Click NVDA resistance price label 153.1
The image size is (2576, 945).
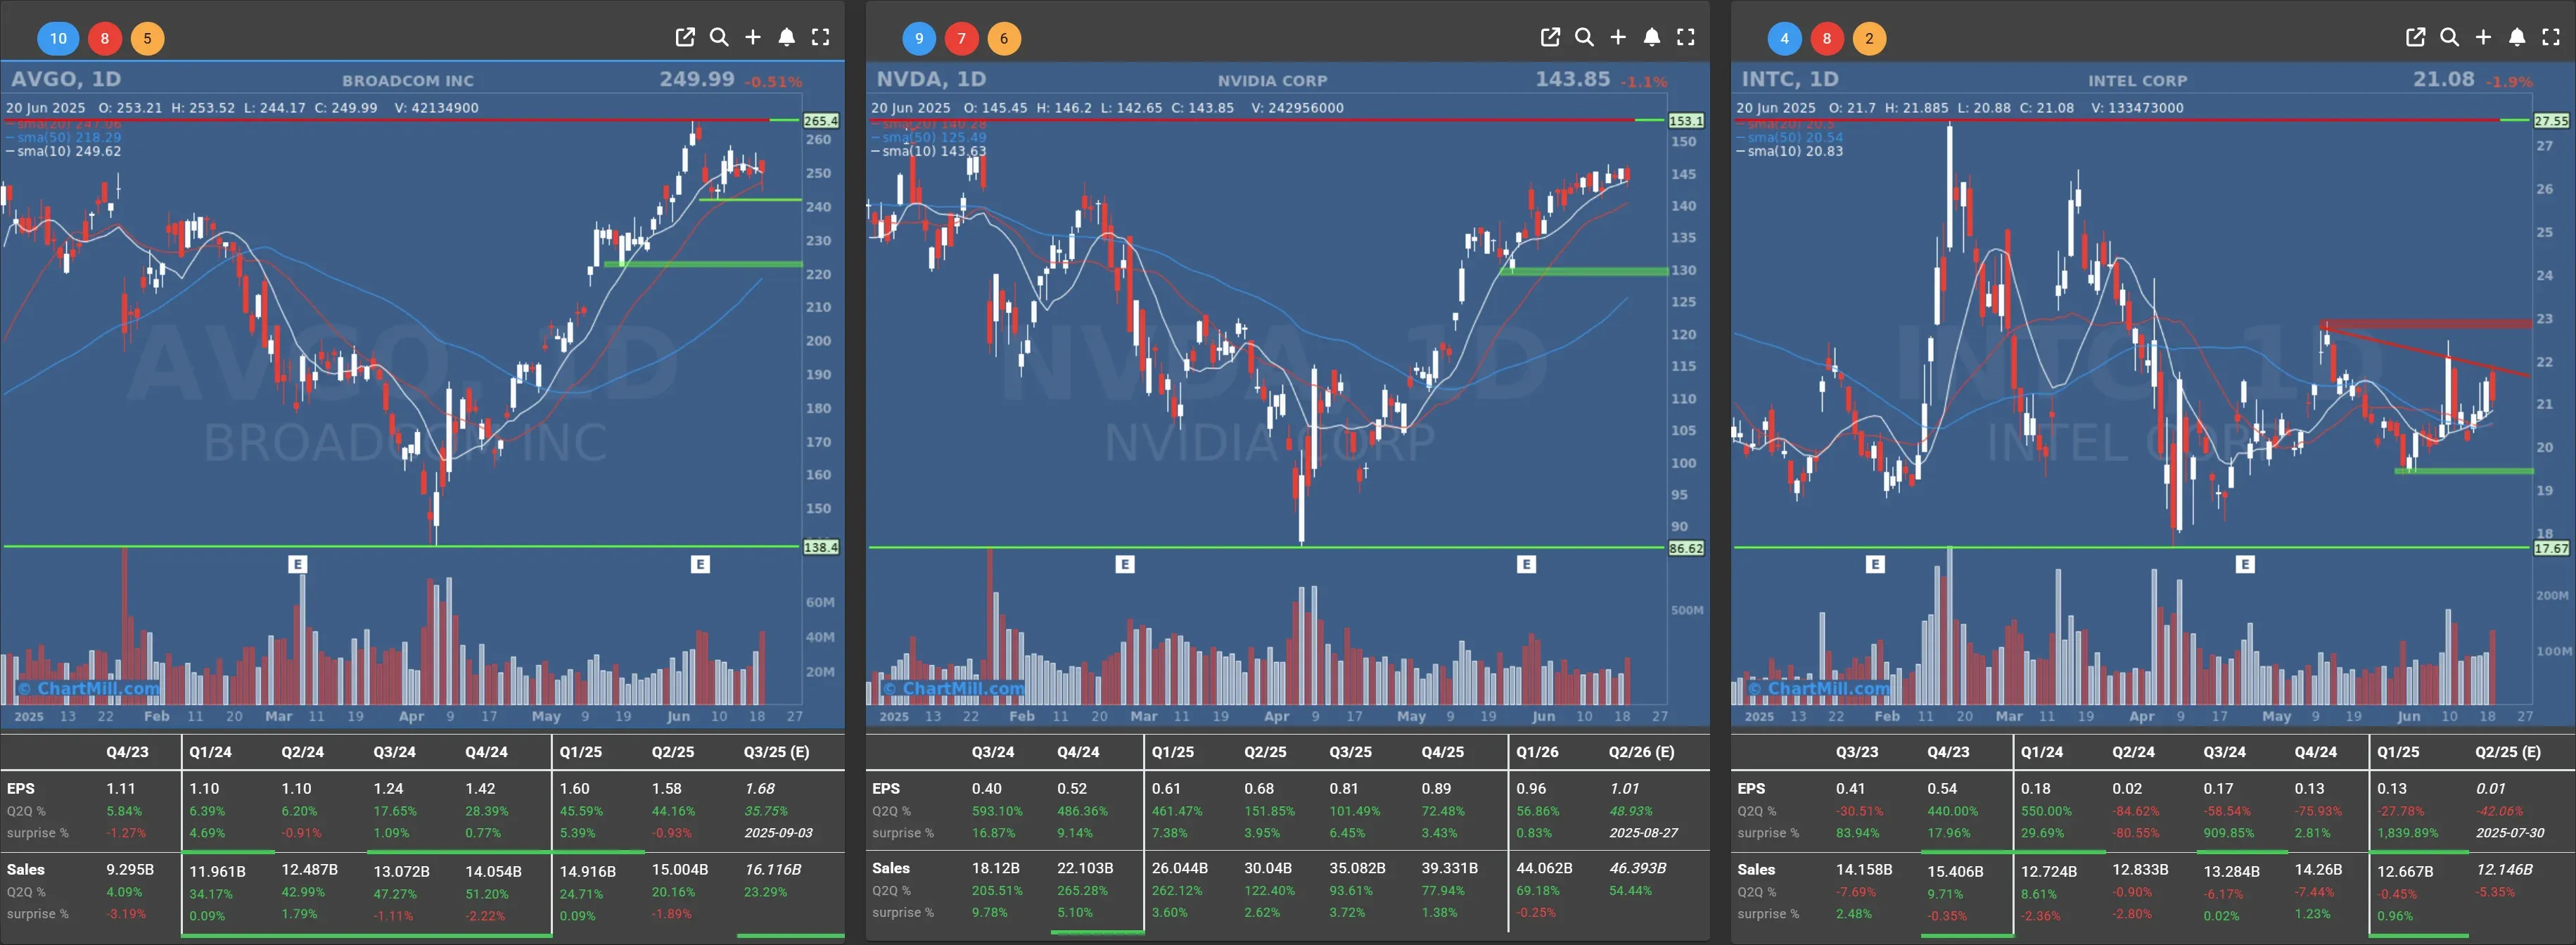(1686, 120)
